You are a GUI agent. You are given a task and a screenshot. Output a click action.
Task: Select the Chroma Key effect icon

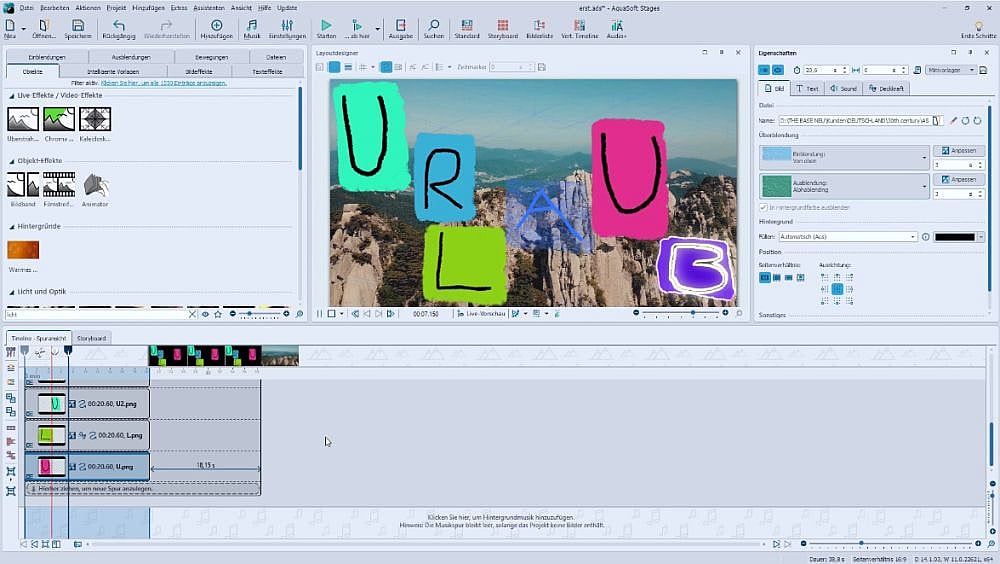pos(59,120)
